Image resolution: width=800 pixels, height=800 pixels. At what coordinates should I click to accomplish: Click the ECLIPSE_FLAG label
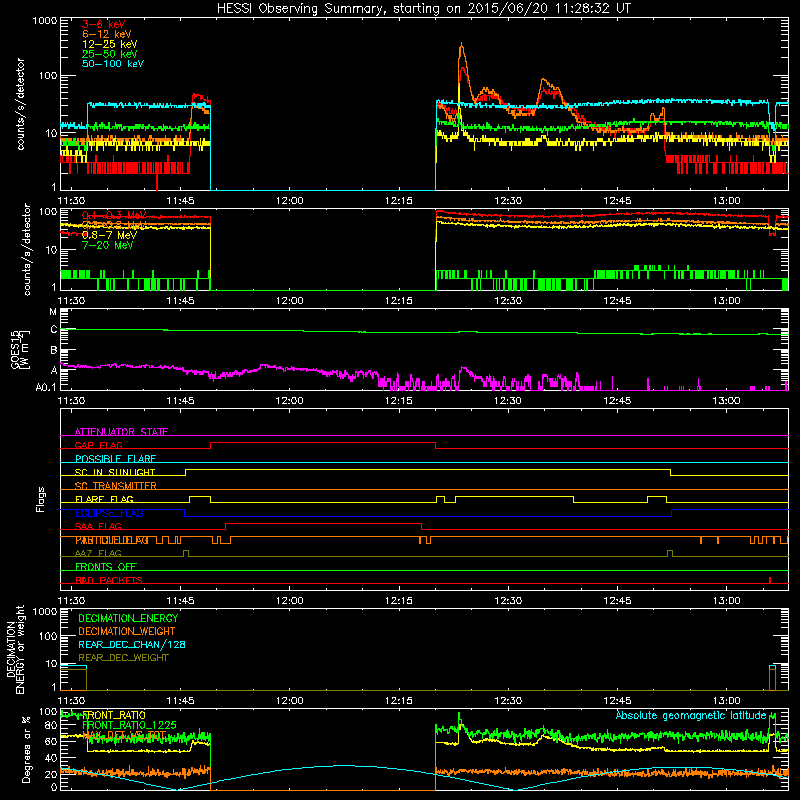[x=109, y=513]
